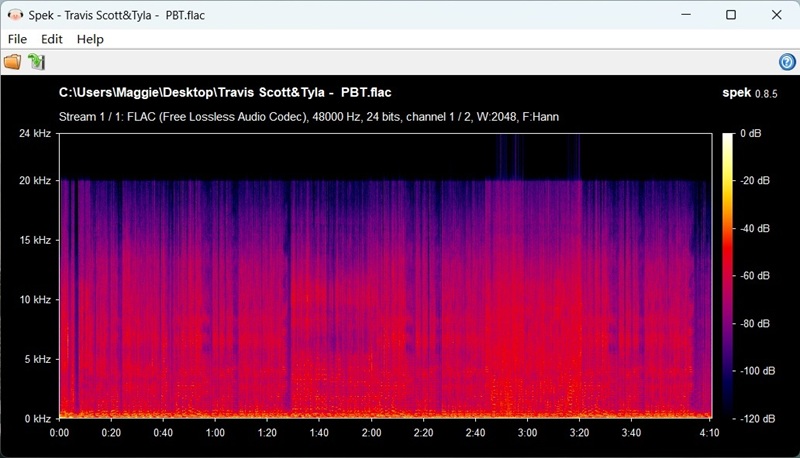800x458 pixels.
Task: Open the Help menu
Action: tap(90, 39)
